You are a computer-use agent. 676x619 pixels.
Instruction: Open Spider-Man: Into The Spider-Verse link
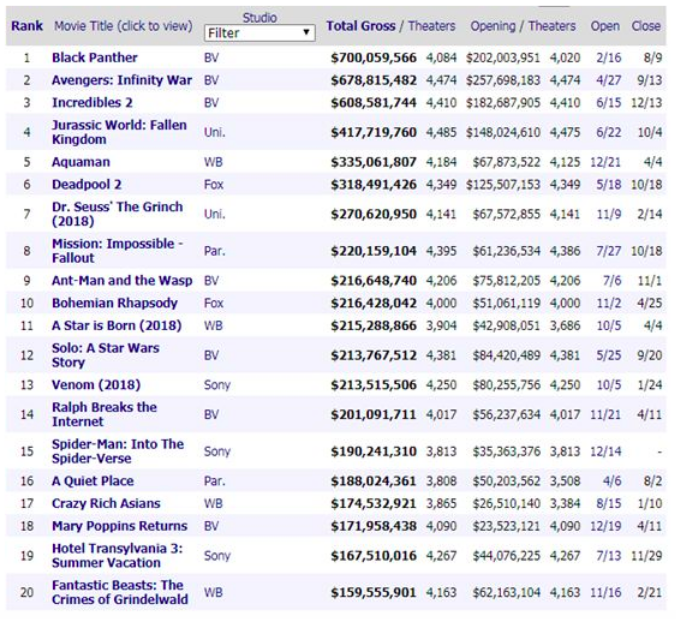coord(118,451)
